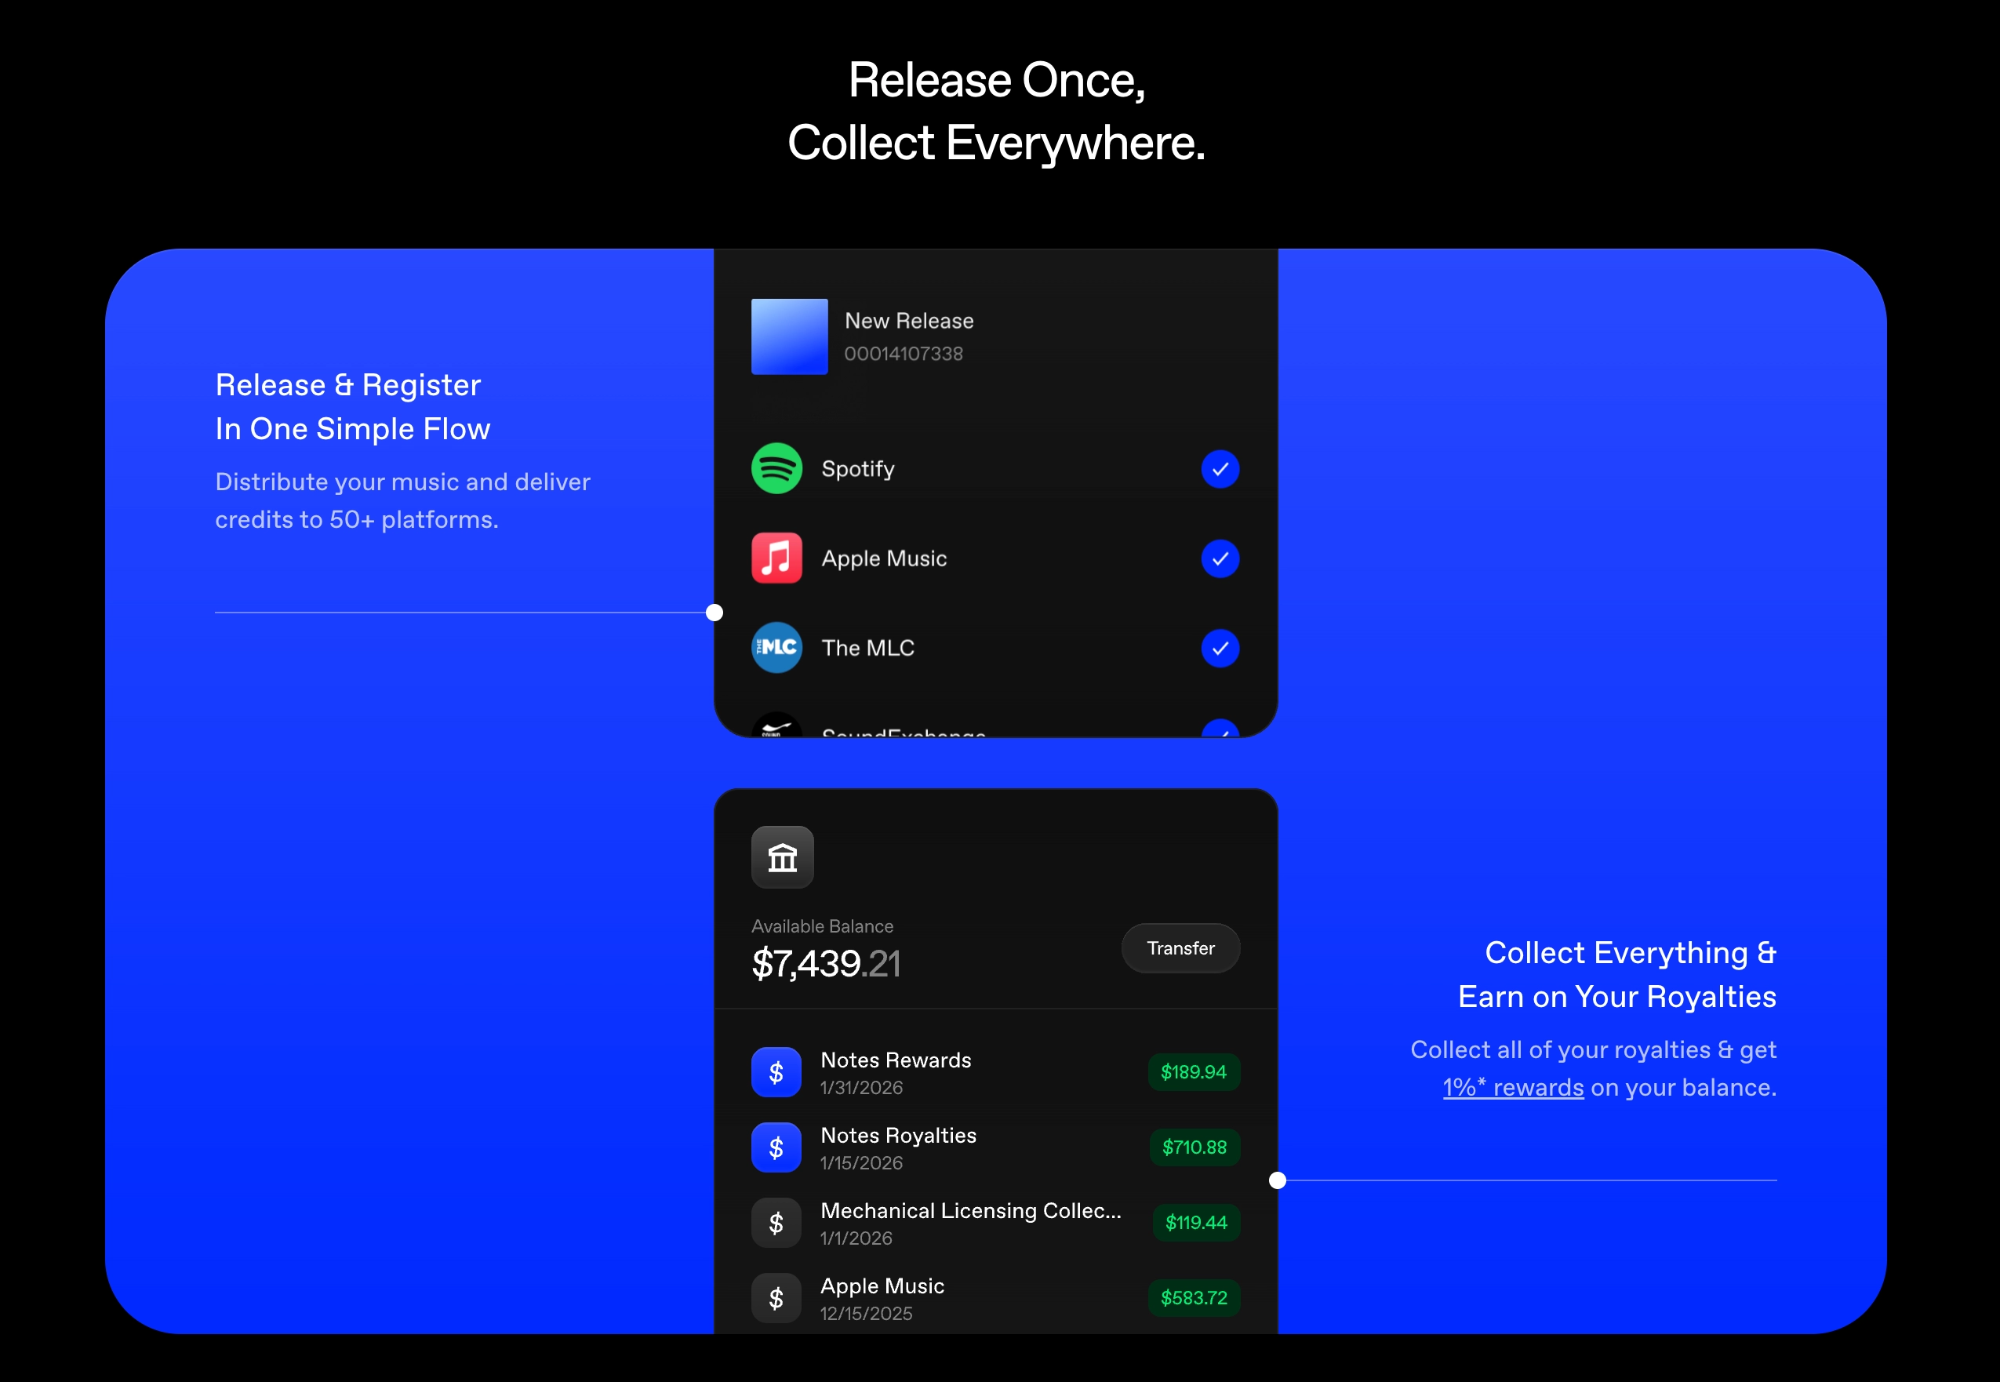Click the Spotify logo icon
This screenshot has height=1382, width=2000.
pyautogui.click(x=777, y=468)
